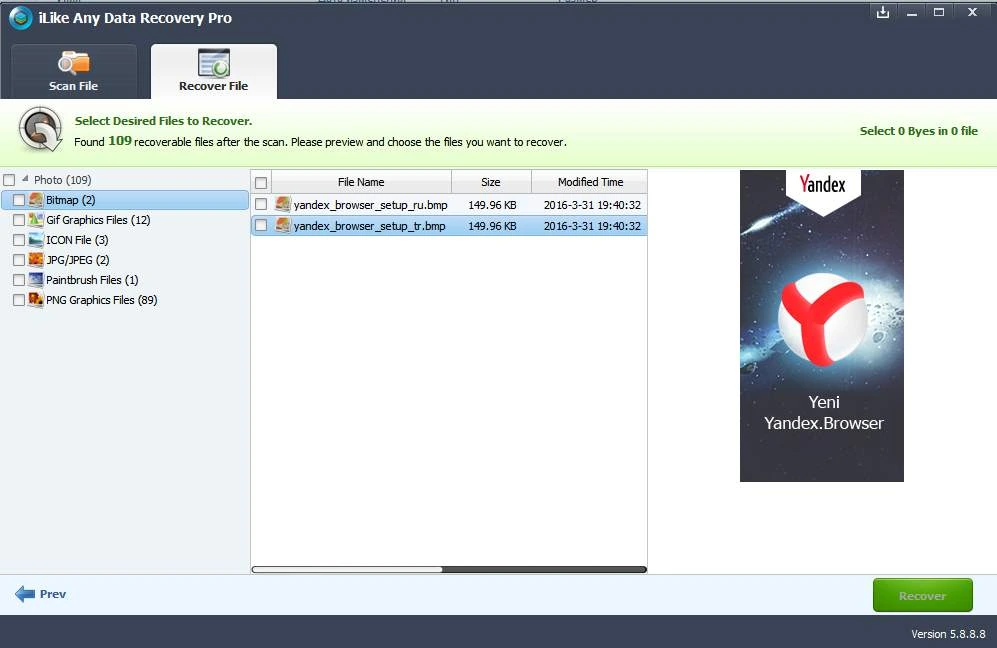
Task: Select file yandex_browser_setup_tr.bmp
Action: (369, 226)
